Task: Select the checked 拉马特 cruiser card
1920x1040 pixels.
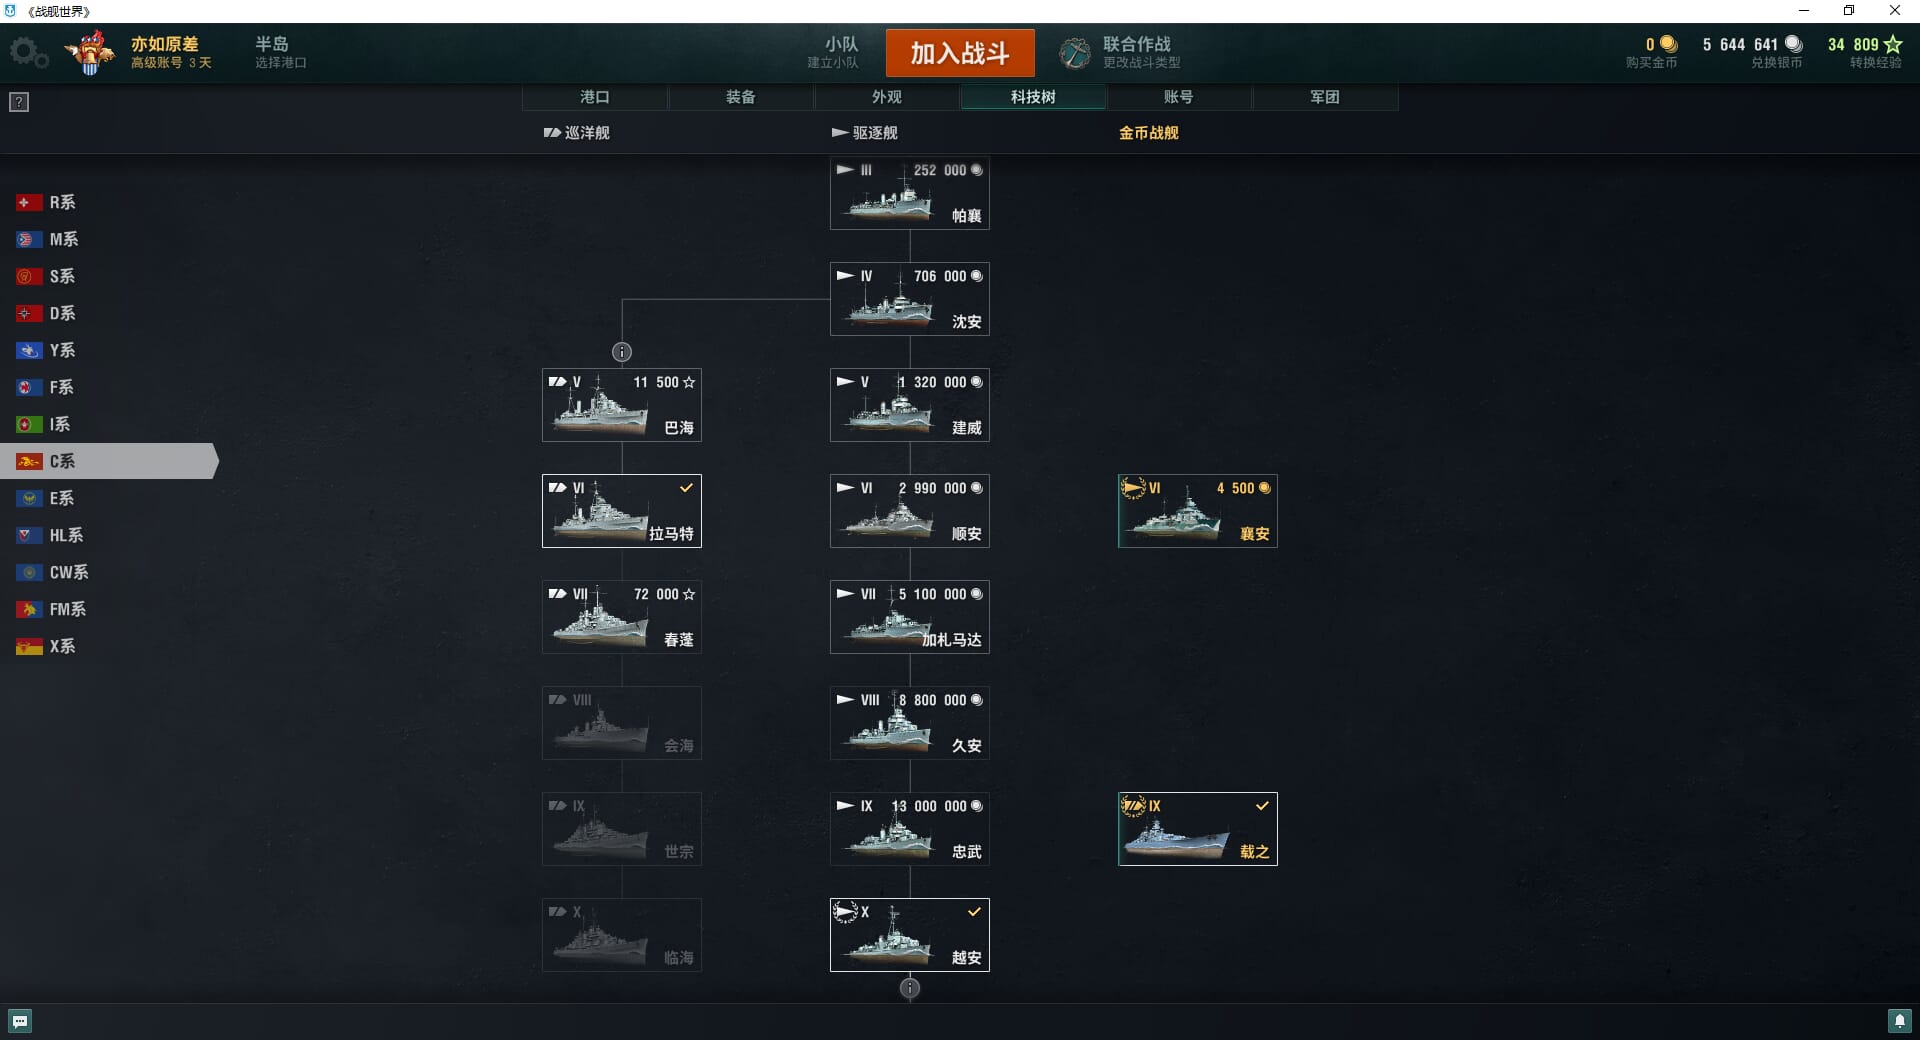Action: click(x=622, y=511)
